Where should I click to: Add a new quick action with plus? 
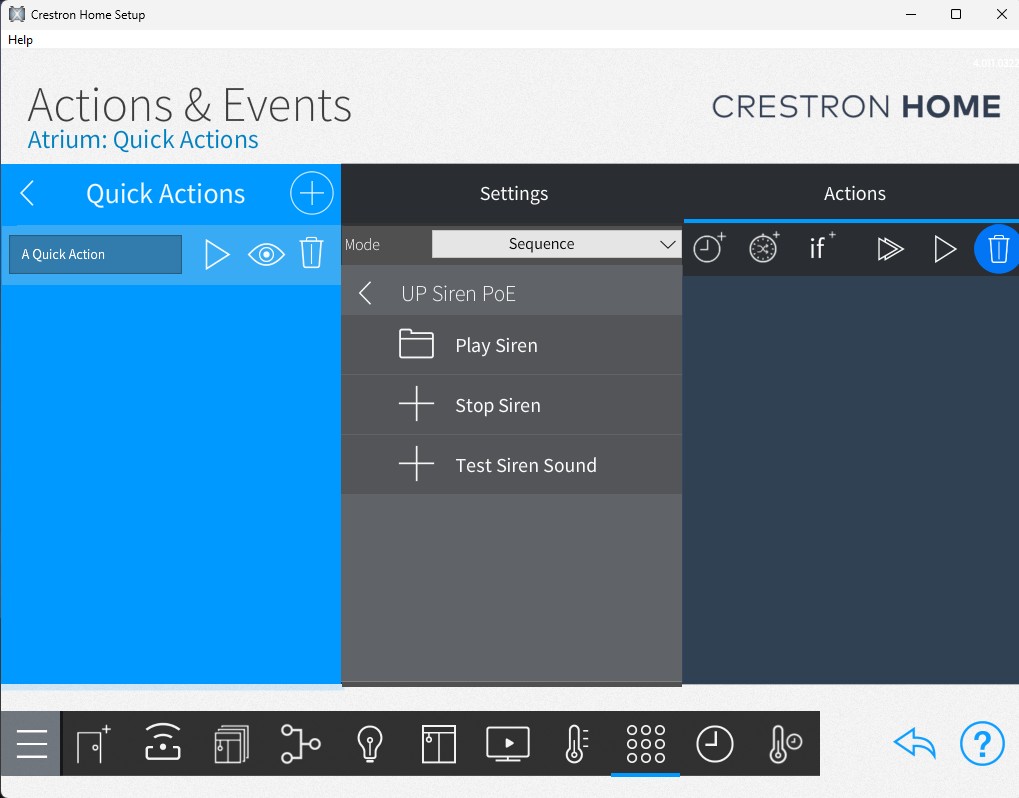(x=311, y=193)
